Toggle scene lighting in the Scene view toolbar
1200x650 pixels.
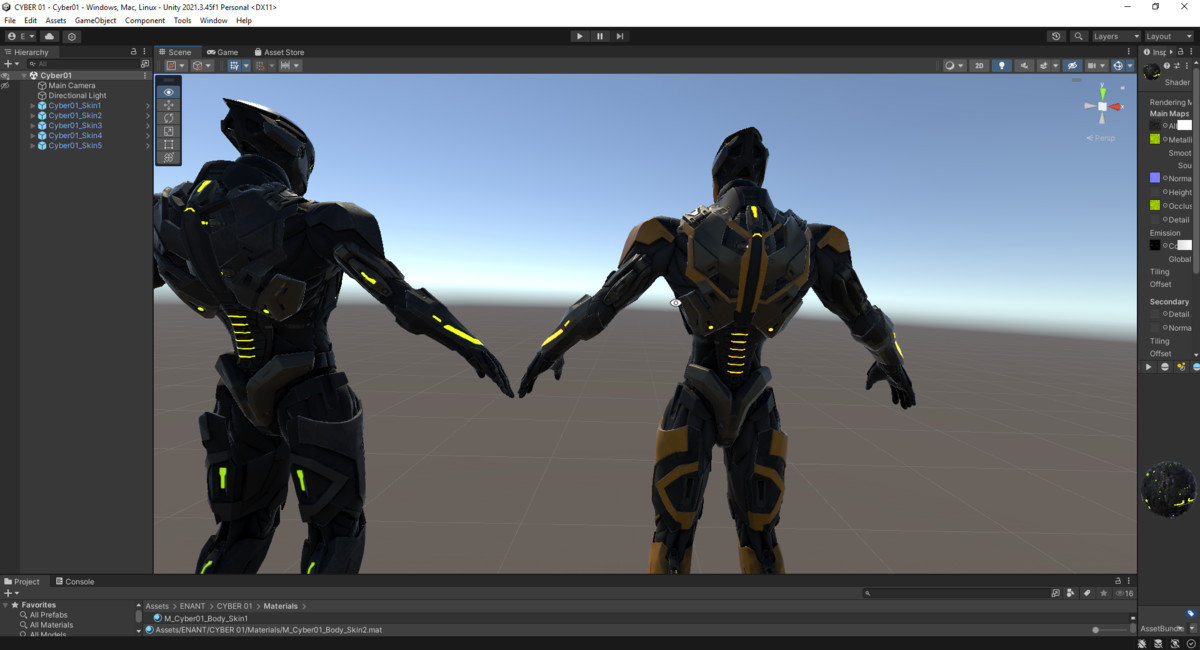pos(1002,65)
